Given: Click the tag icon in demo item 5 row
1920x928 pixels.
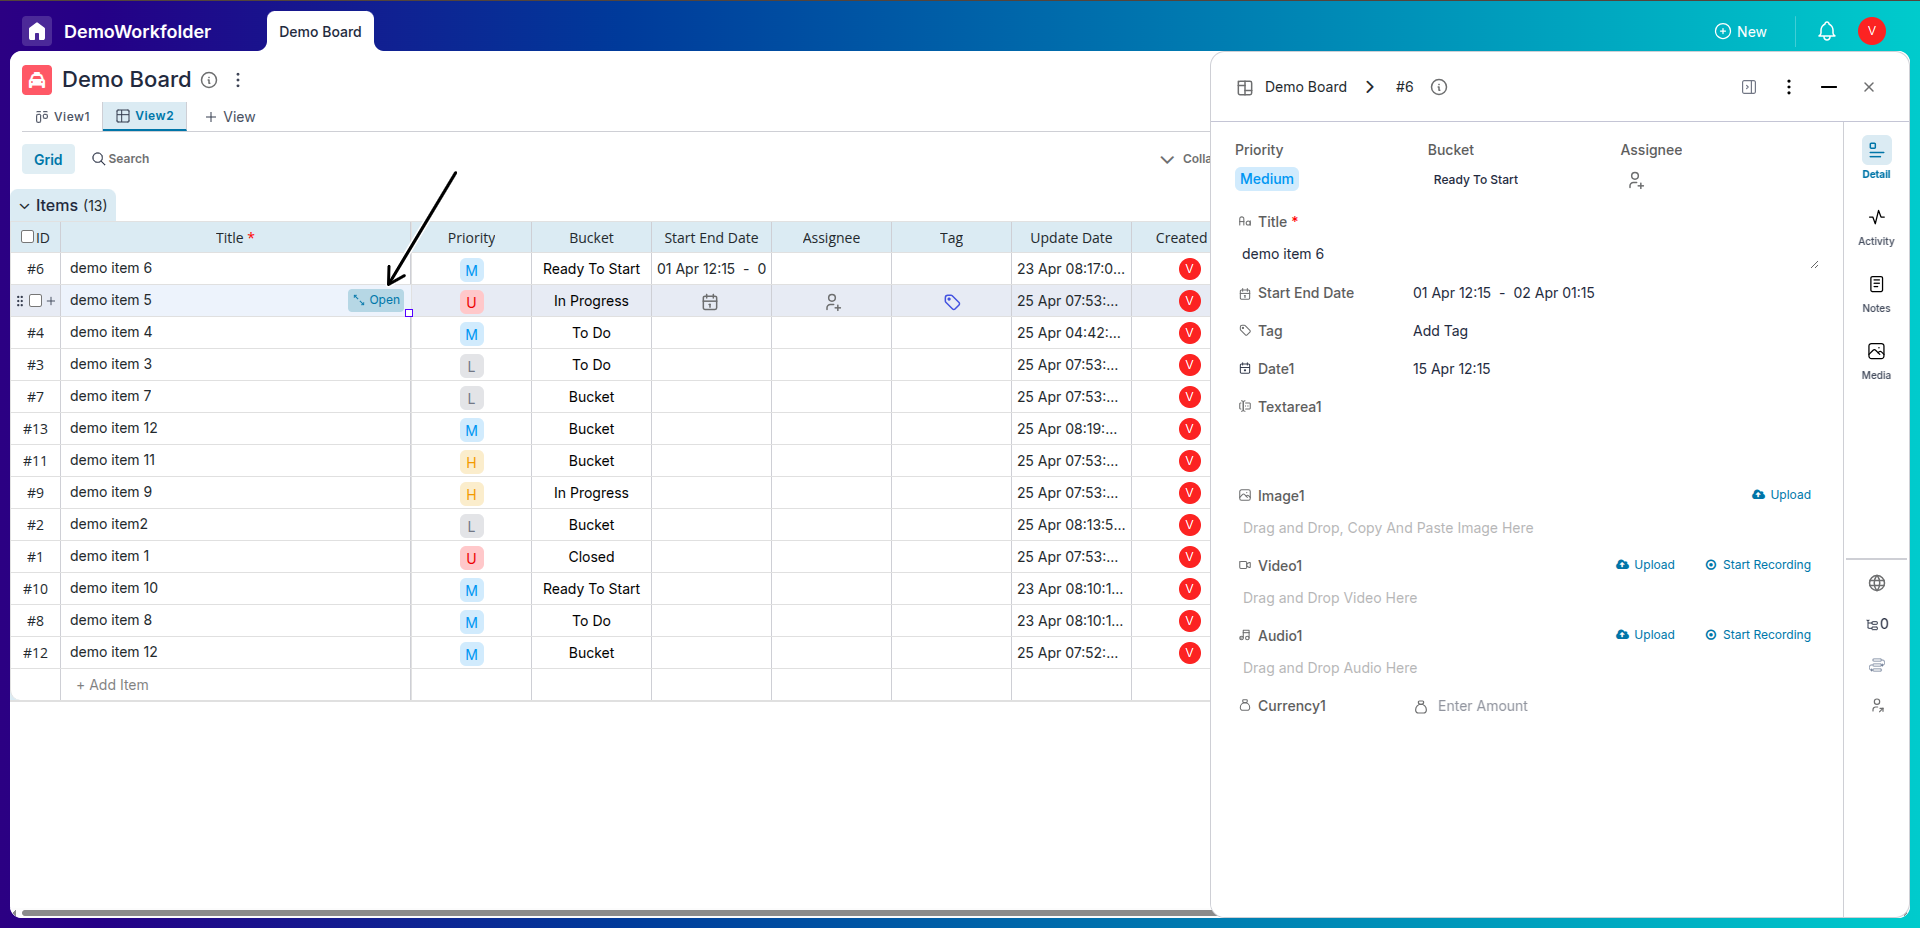Looking at the screenshot, I should (x=952, y=301).
